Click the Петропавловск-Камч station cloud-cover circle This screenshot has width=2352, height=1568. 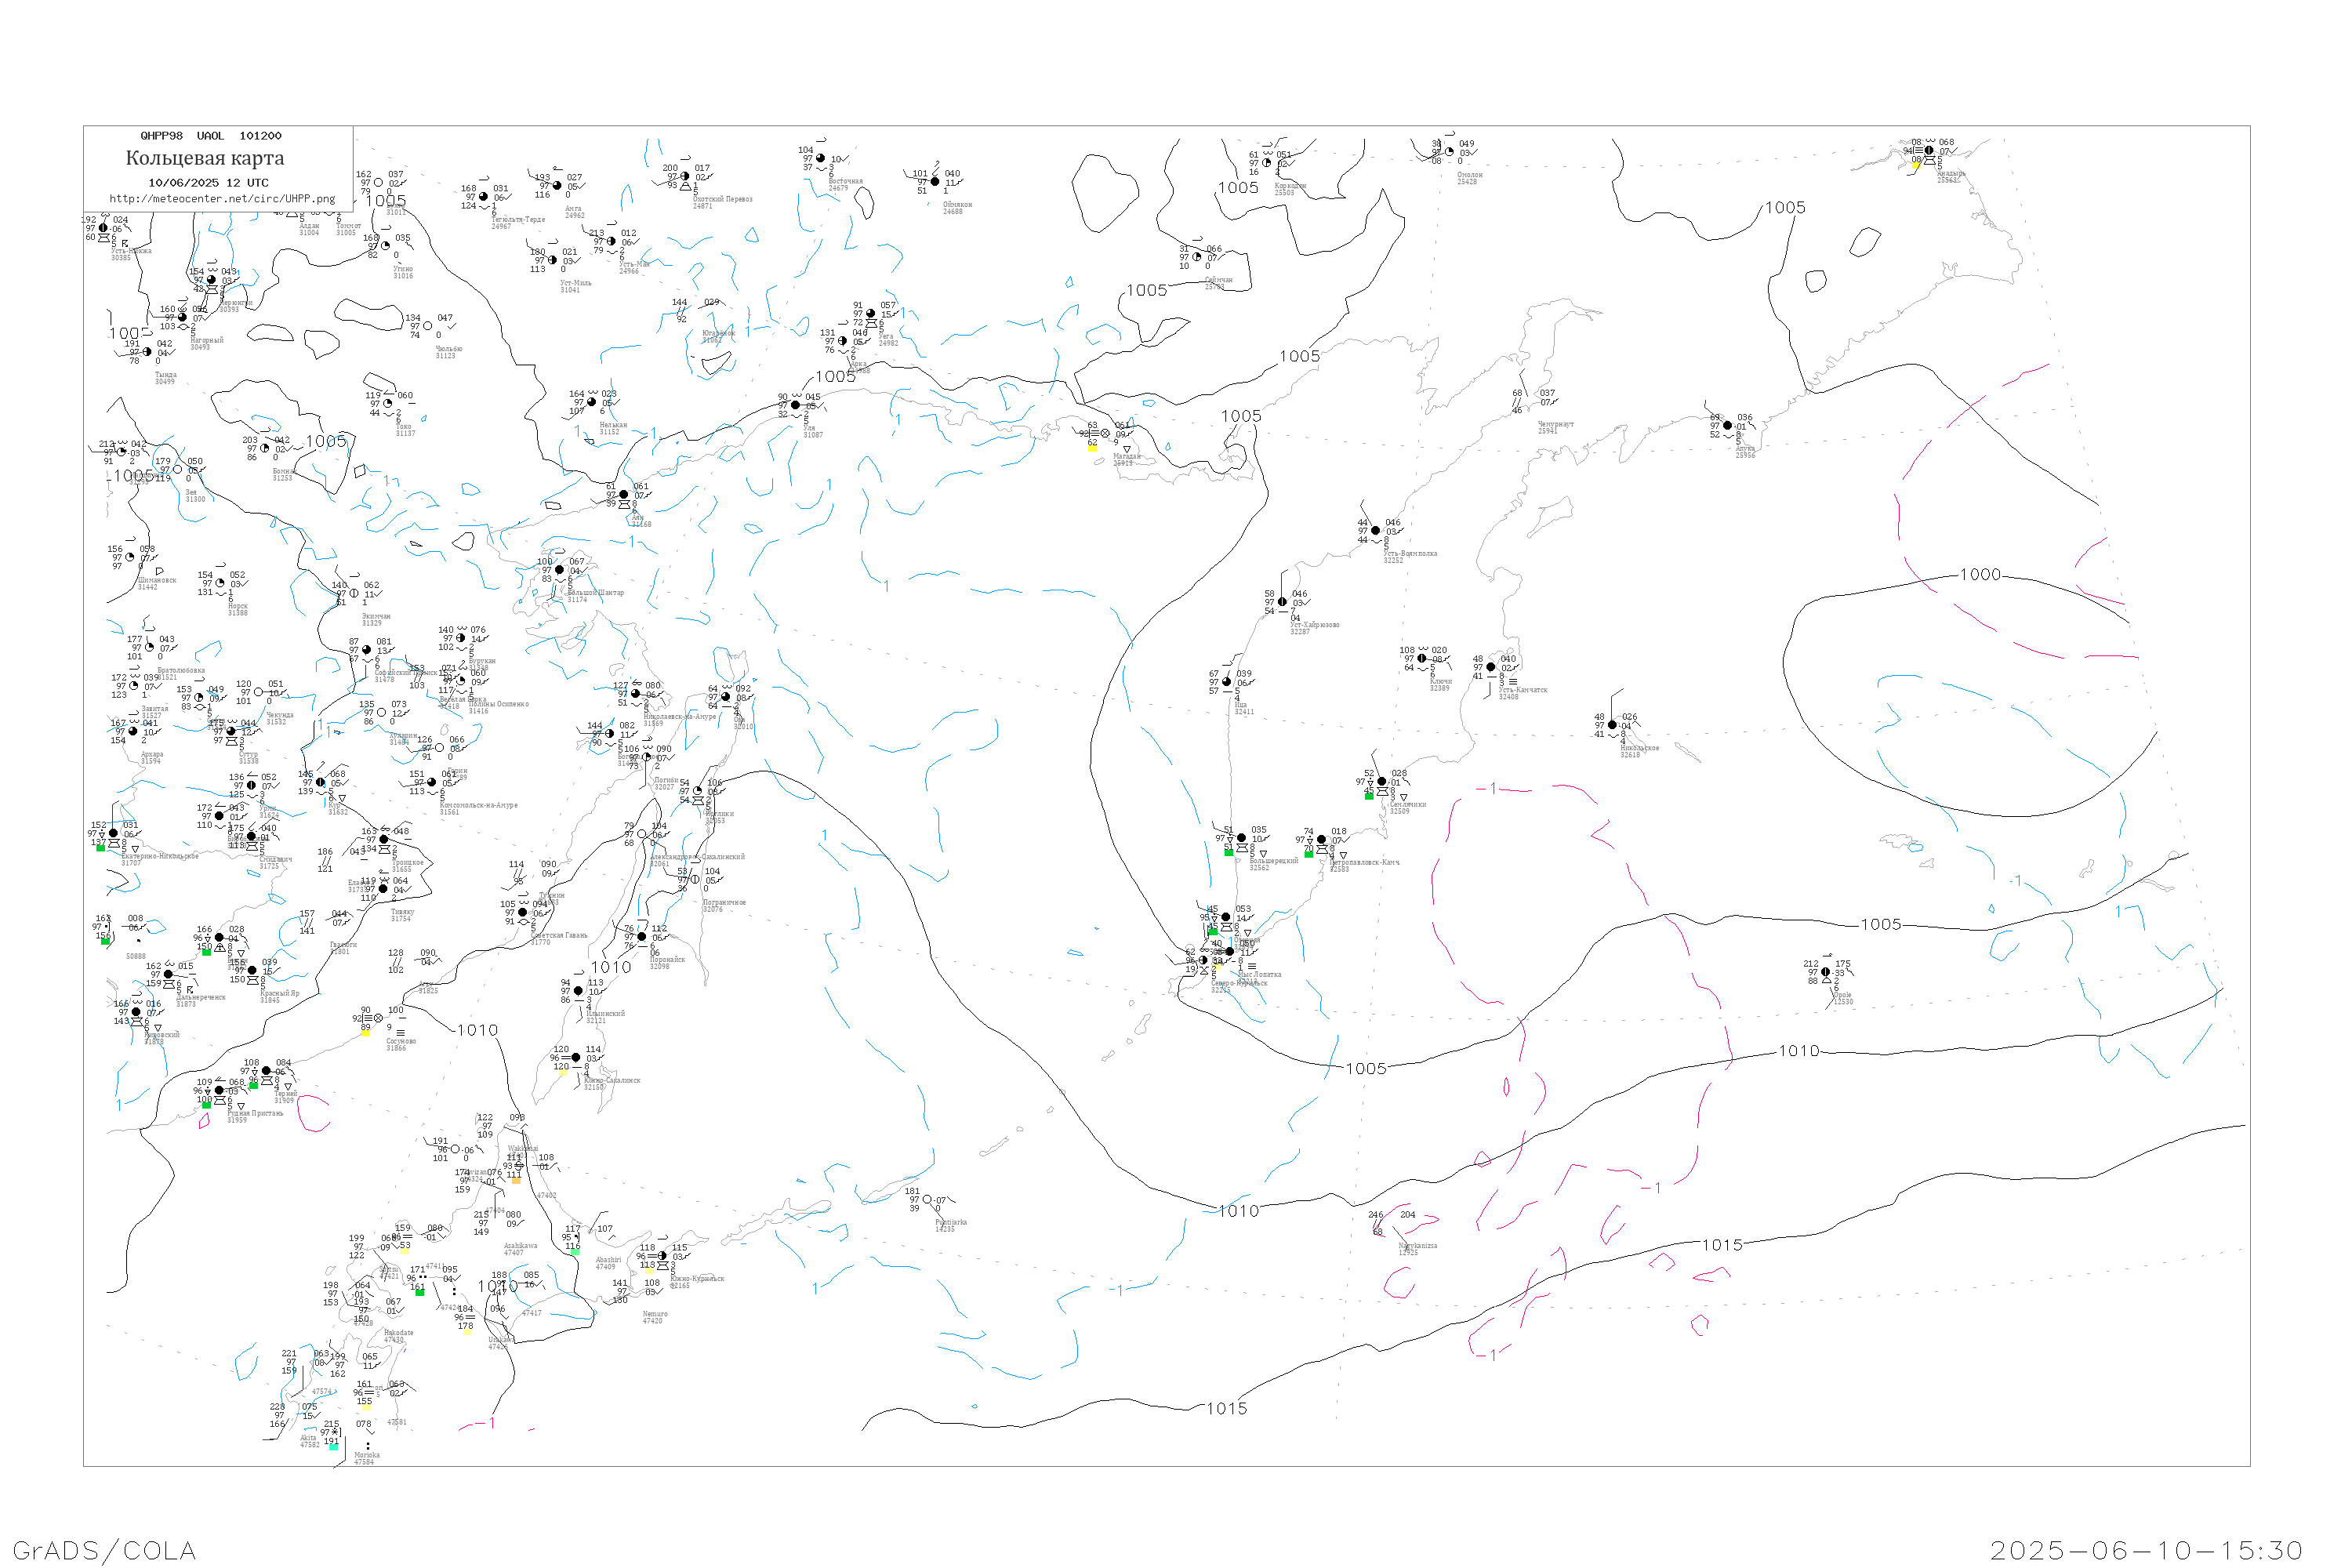1321,840
